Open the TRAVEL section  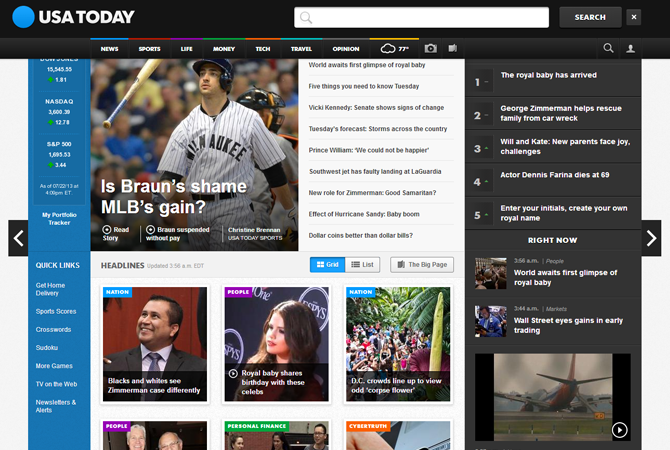[301, 49]
